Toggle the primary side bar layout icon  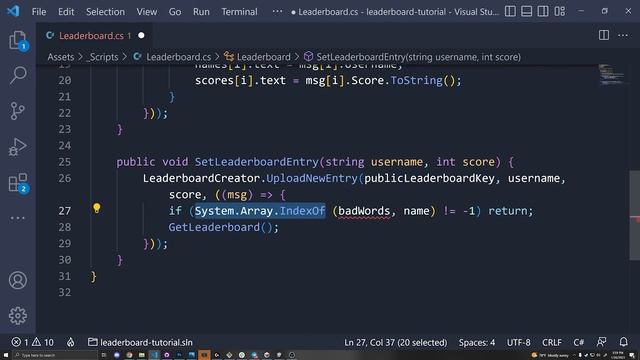[x=510, y=11]
